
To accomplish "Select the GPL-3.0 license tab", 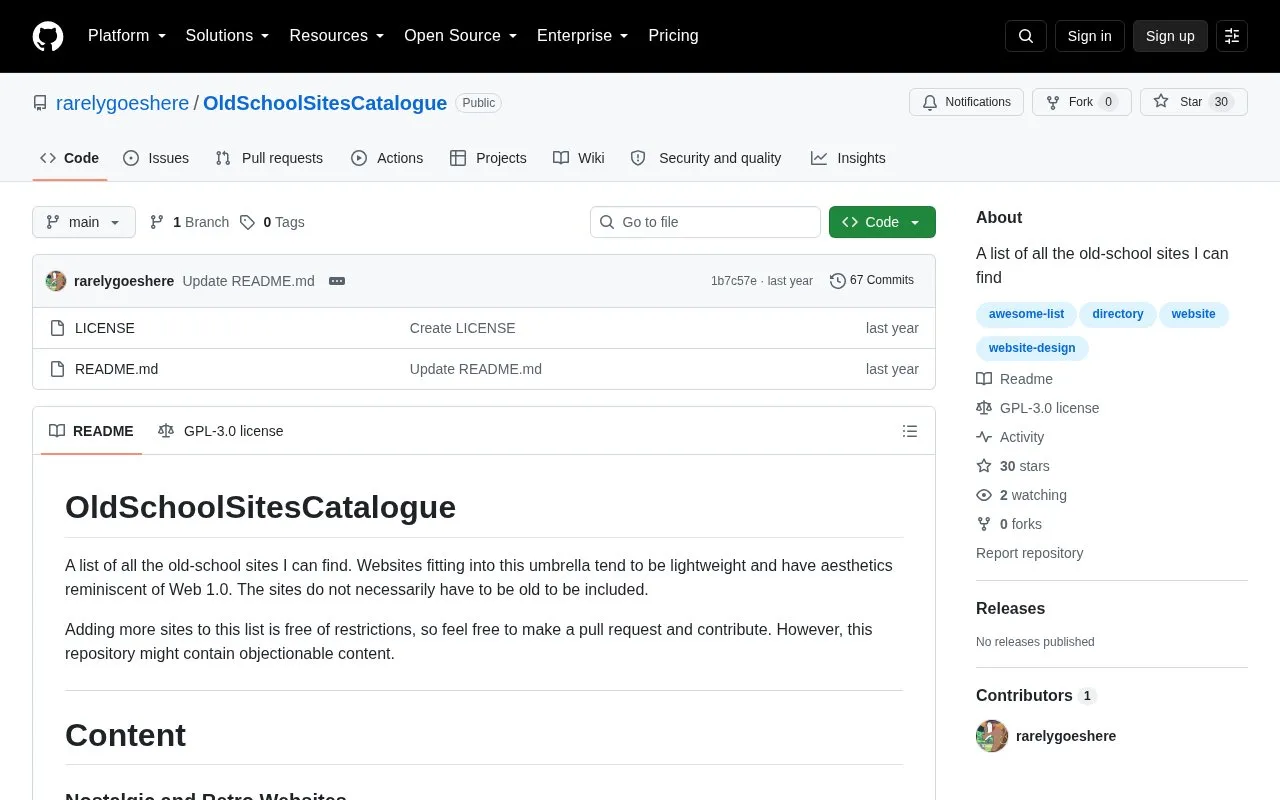I will point(221,431).
